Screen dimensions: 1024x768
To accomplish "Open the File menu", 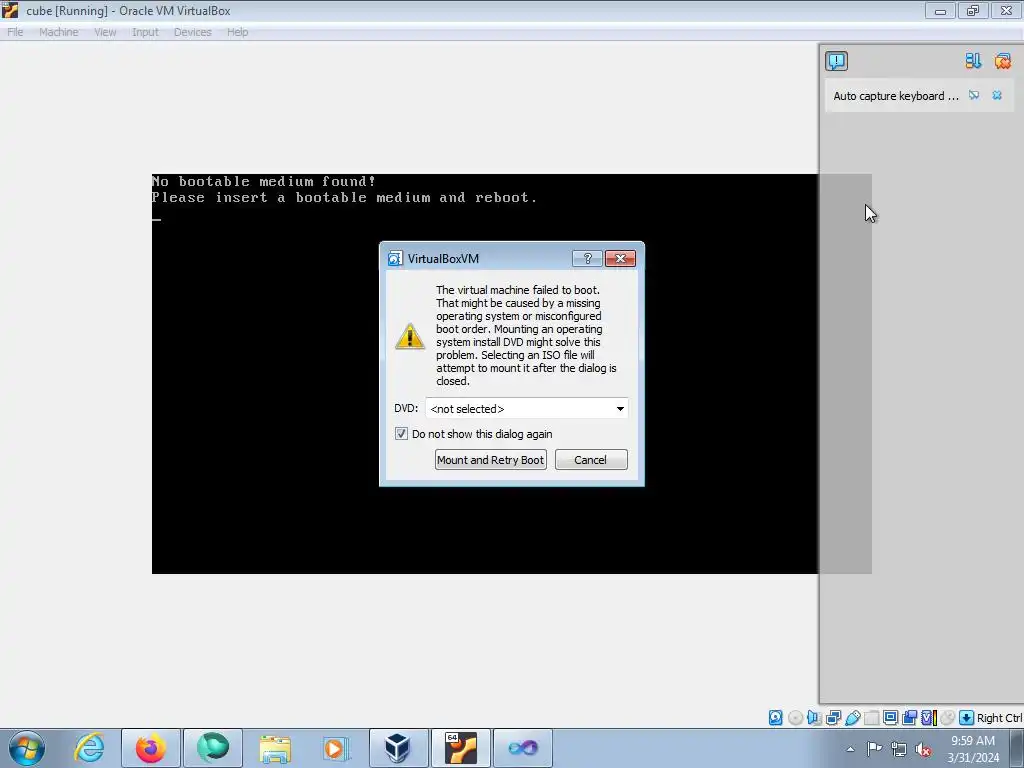I will (x=15, y=32).
